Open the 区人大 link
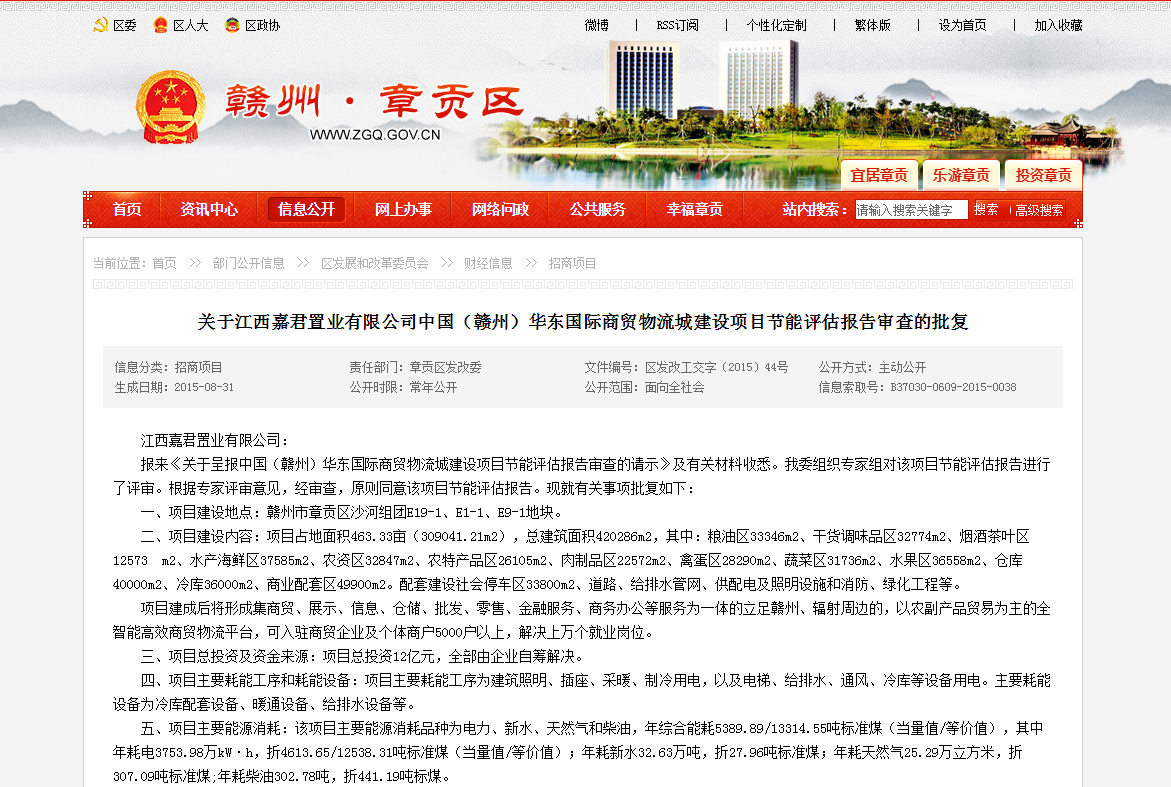This screenshot has width=1171, height=787. [190, 25]
